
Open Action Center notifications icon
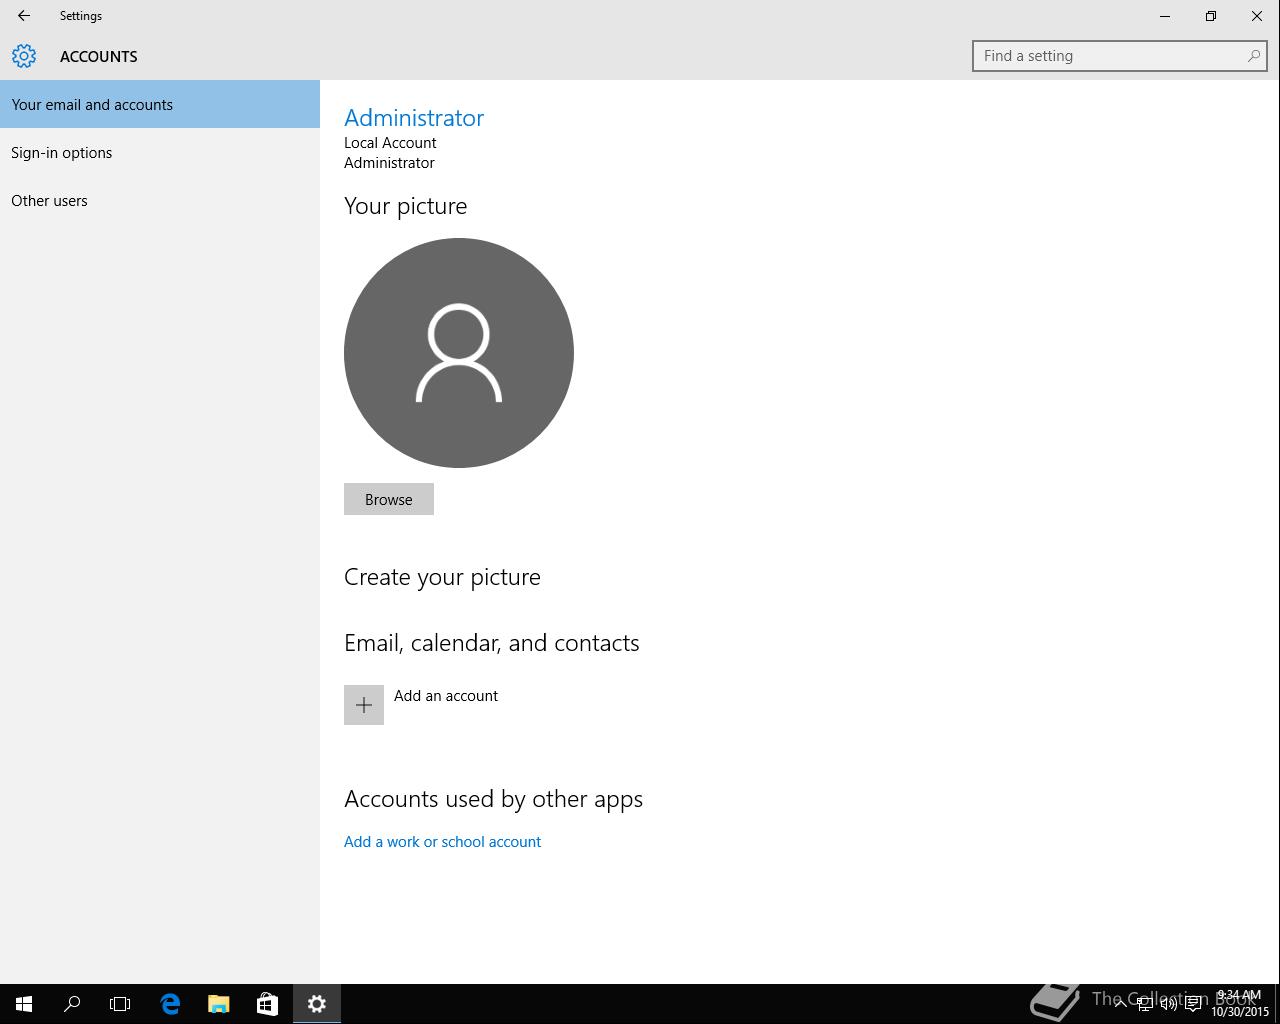point(1193,1004)
